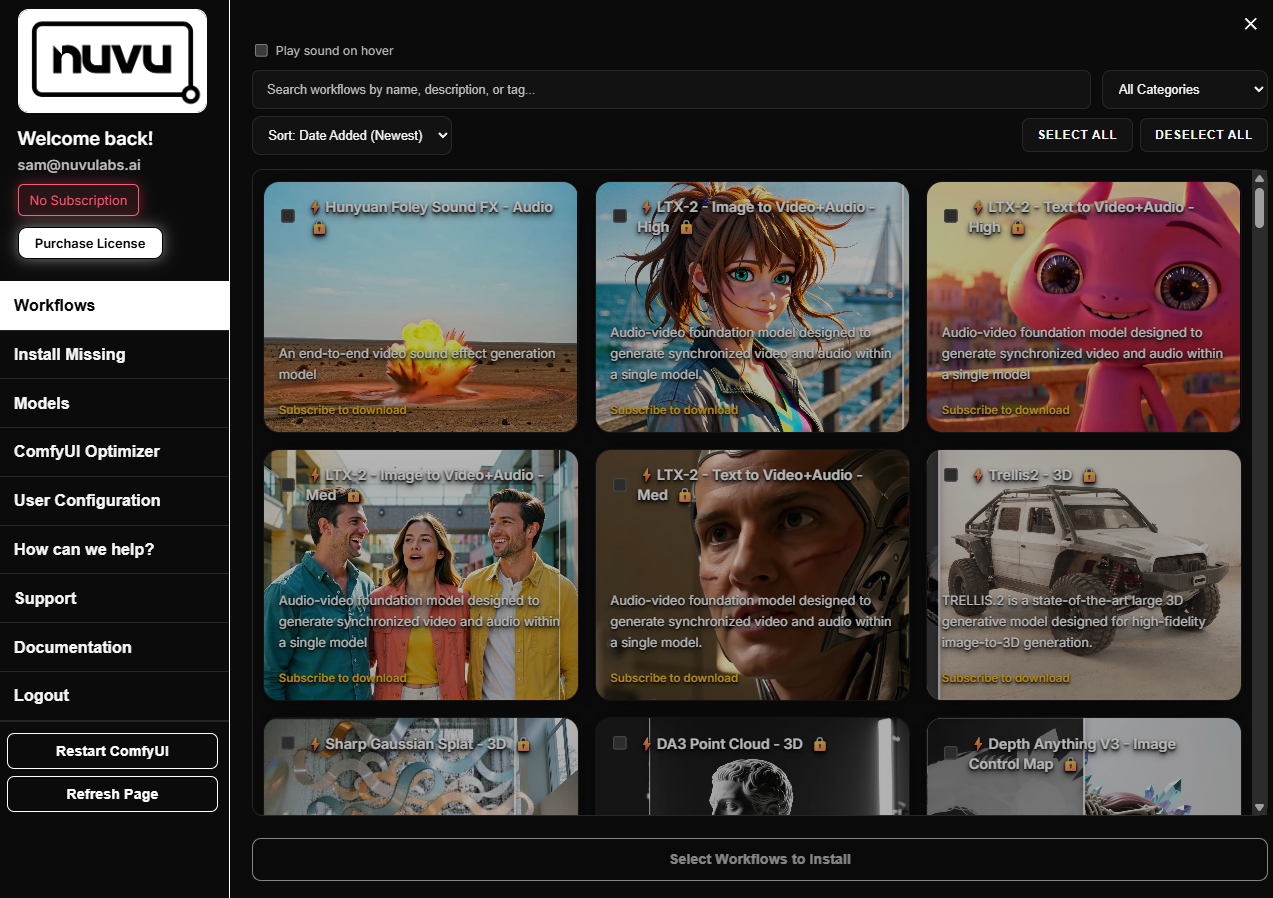This screenshot has height=898, width=1273.
Task: Click the lock icon on DA3 Point Cloud - 3D card
Action: [819, 745]
